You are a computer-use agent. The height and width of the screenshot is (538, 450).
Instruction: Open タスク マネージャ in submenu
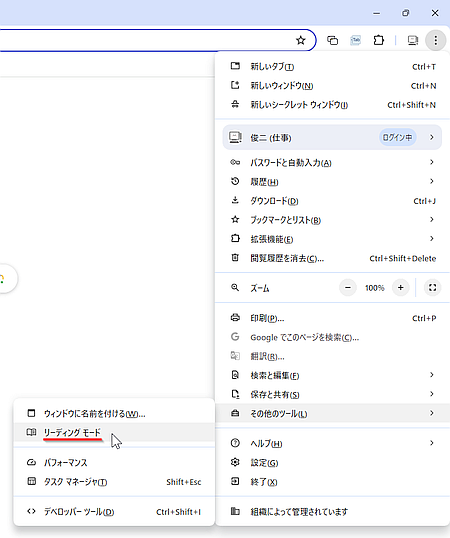click(x=114, y=482)
